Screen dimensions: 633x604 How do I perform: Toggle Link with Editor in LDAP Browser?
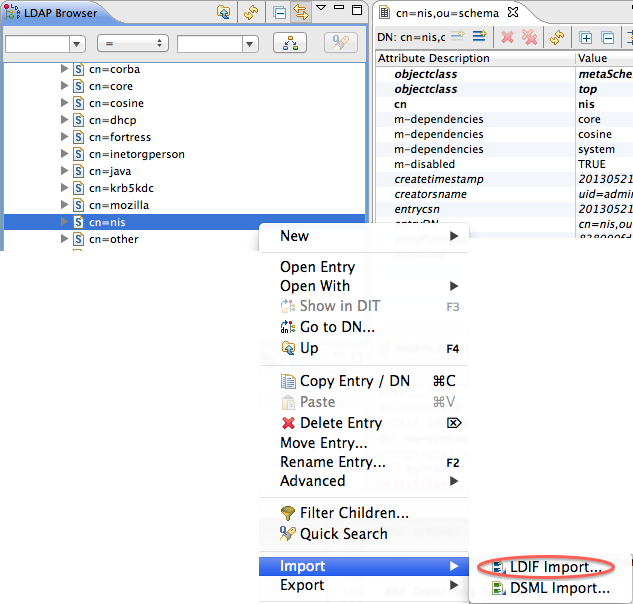[299, 13]
